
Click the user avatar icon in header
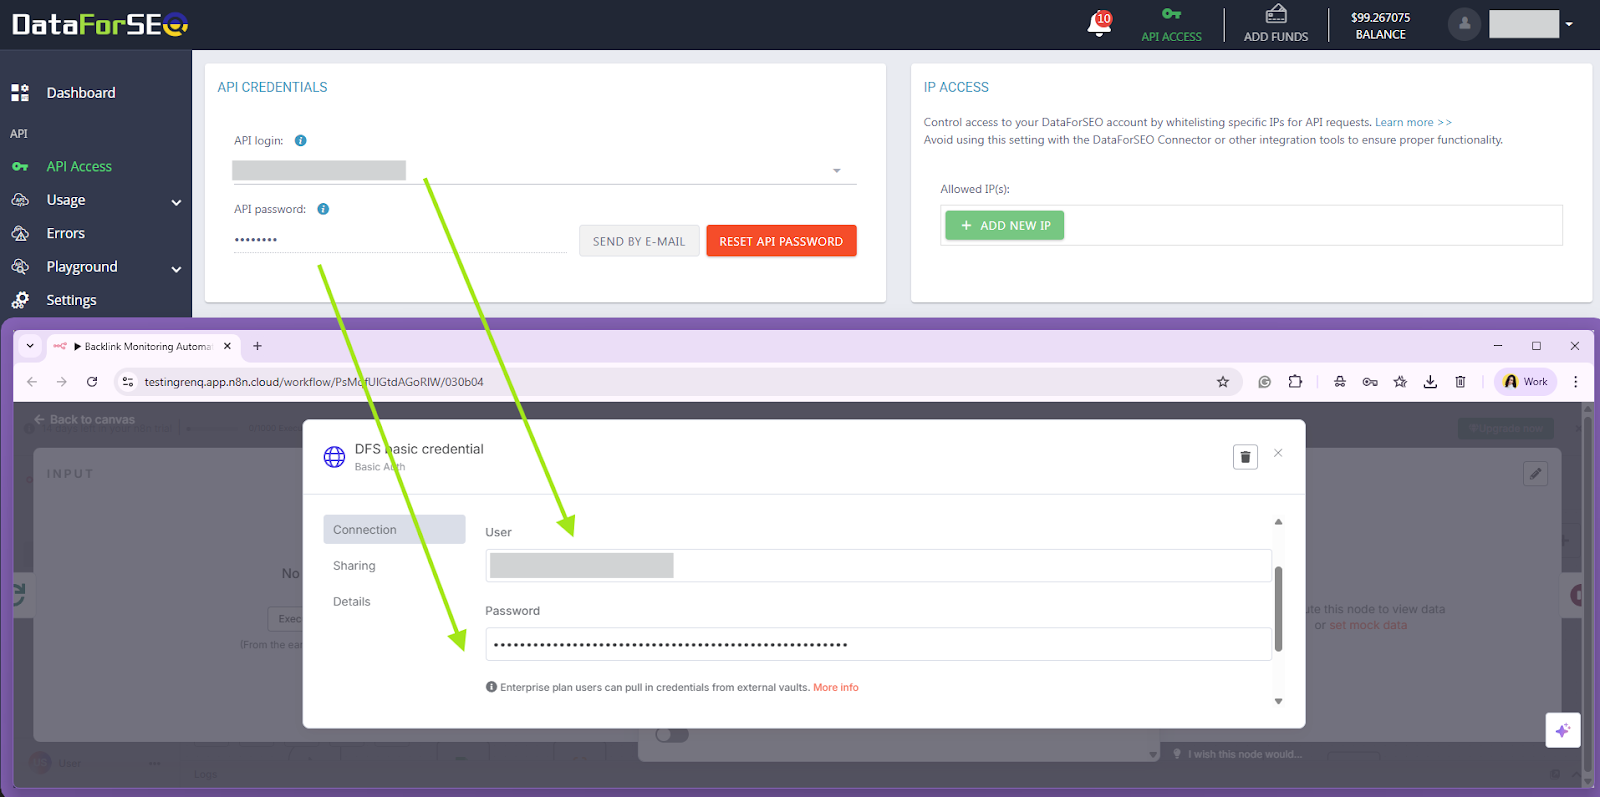tap(1464, 24)
